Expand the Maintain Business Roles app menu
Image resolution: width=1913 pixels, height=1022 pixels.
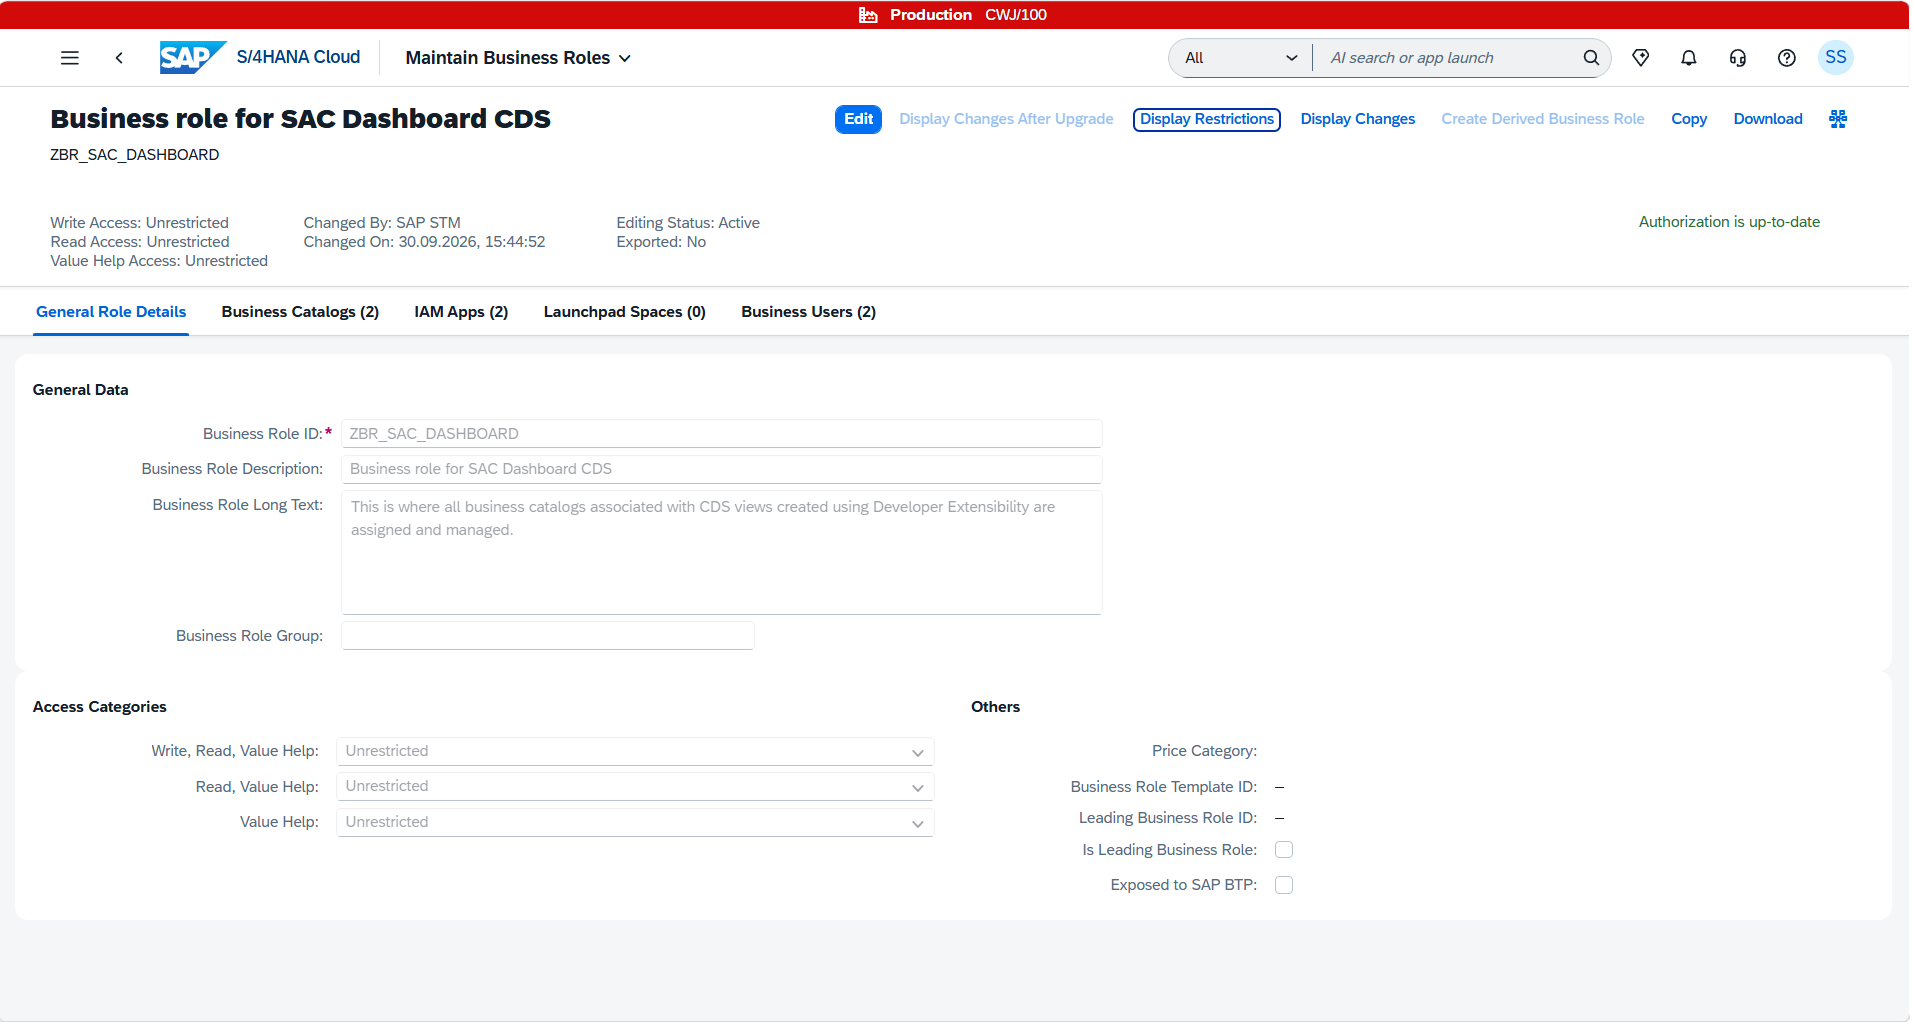point(518,58)
